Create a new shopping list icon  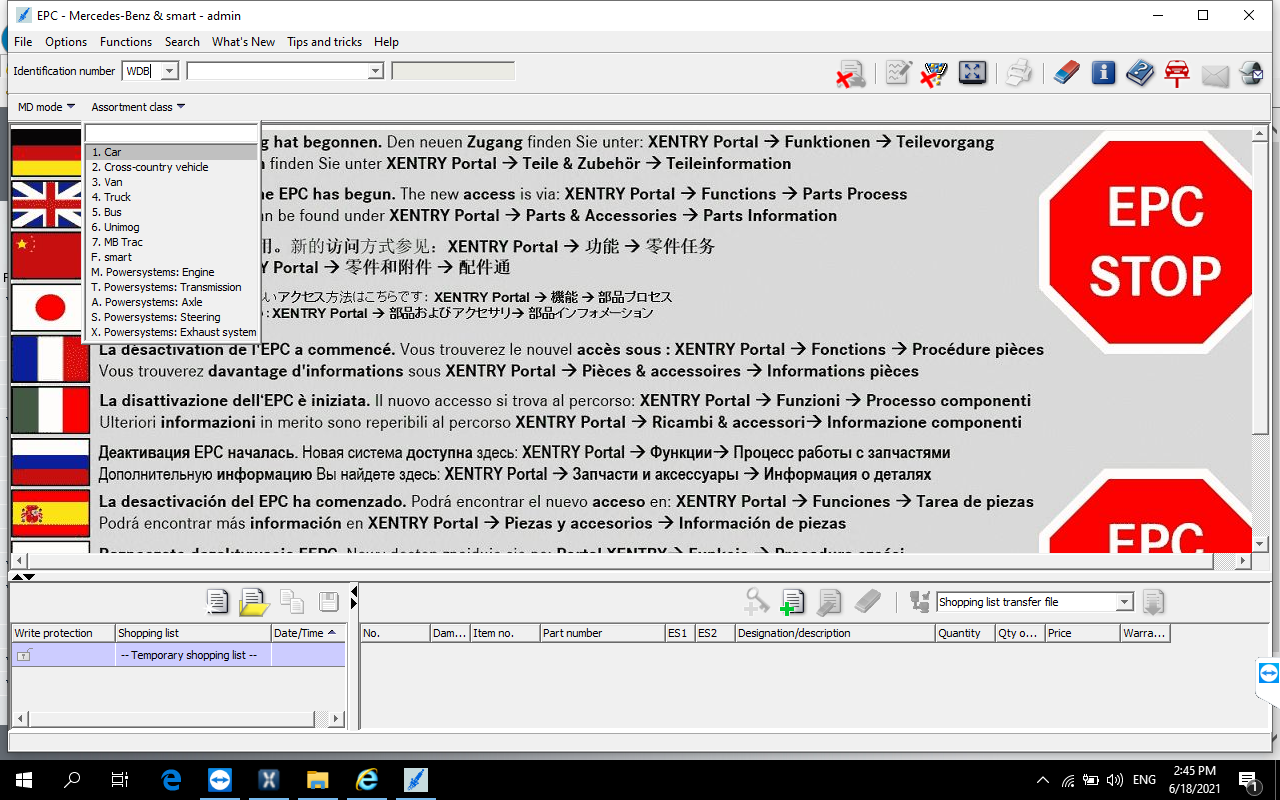[217, 602]
